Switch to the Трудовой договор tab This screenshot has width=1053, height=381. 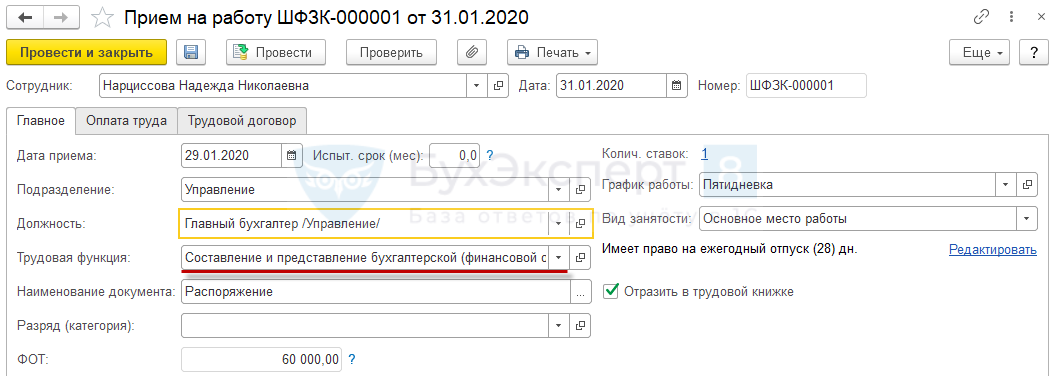tap(242, 121)
